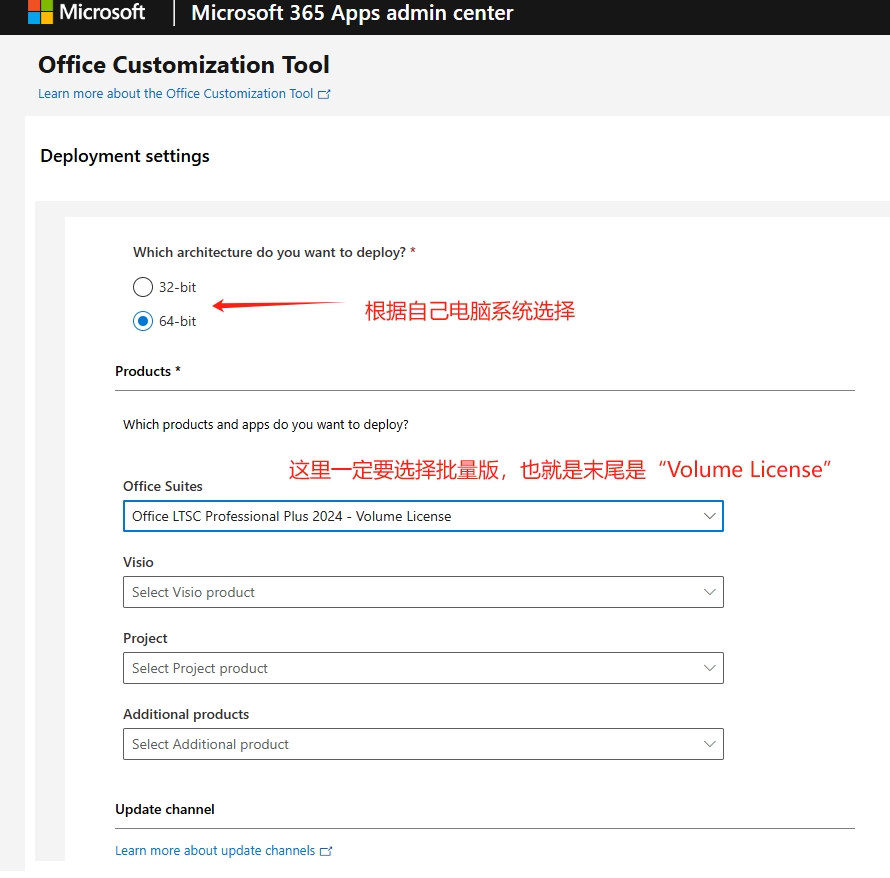Click the Deployment settings heading
Screen dimensions: 890x878
(x=124, y=156)
